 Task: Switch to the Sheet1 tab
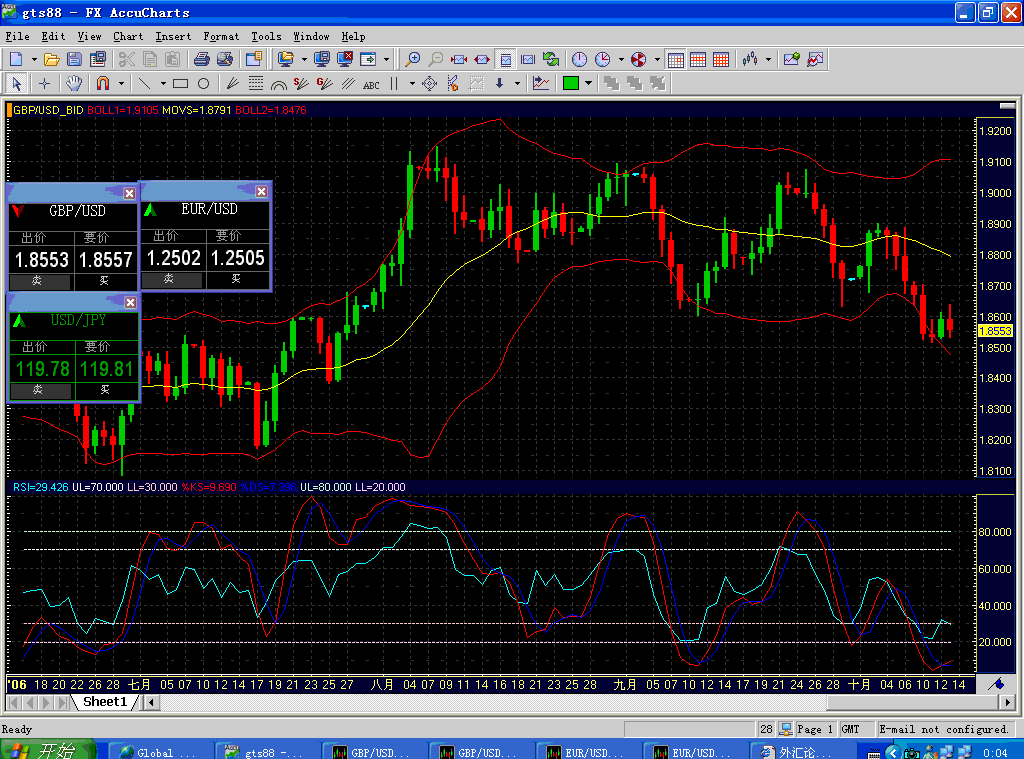click(105, 702)
